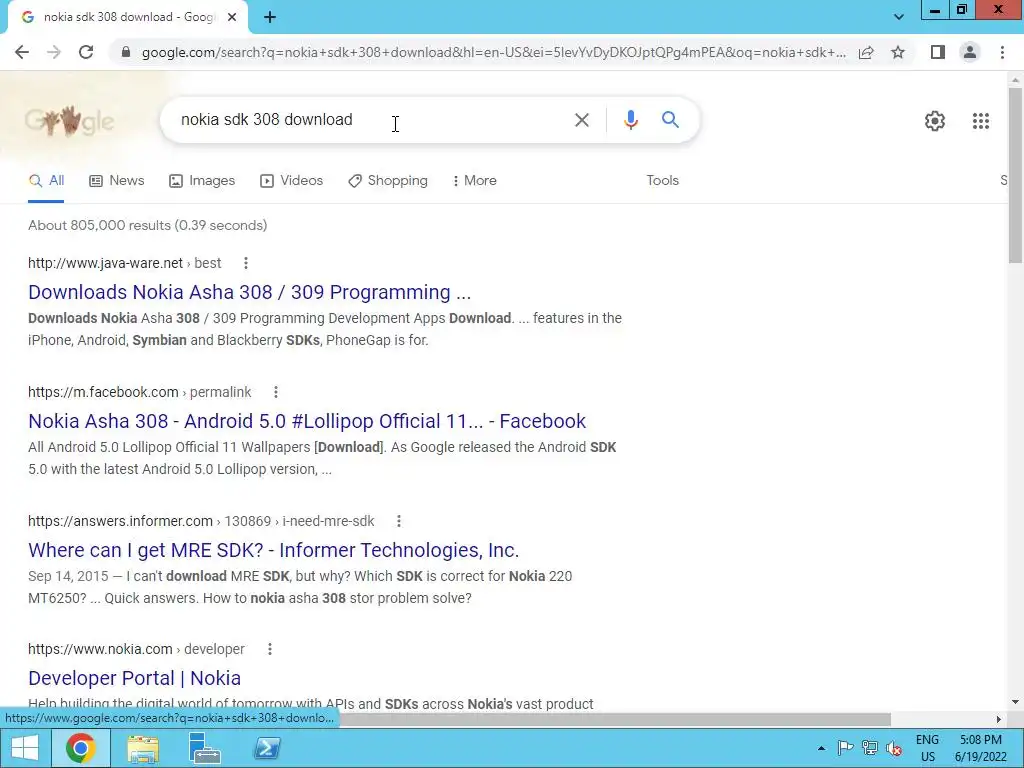Screen dimensions: 1024x768
Task: Click the browser forward arrow
Action: pos(54,52)
